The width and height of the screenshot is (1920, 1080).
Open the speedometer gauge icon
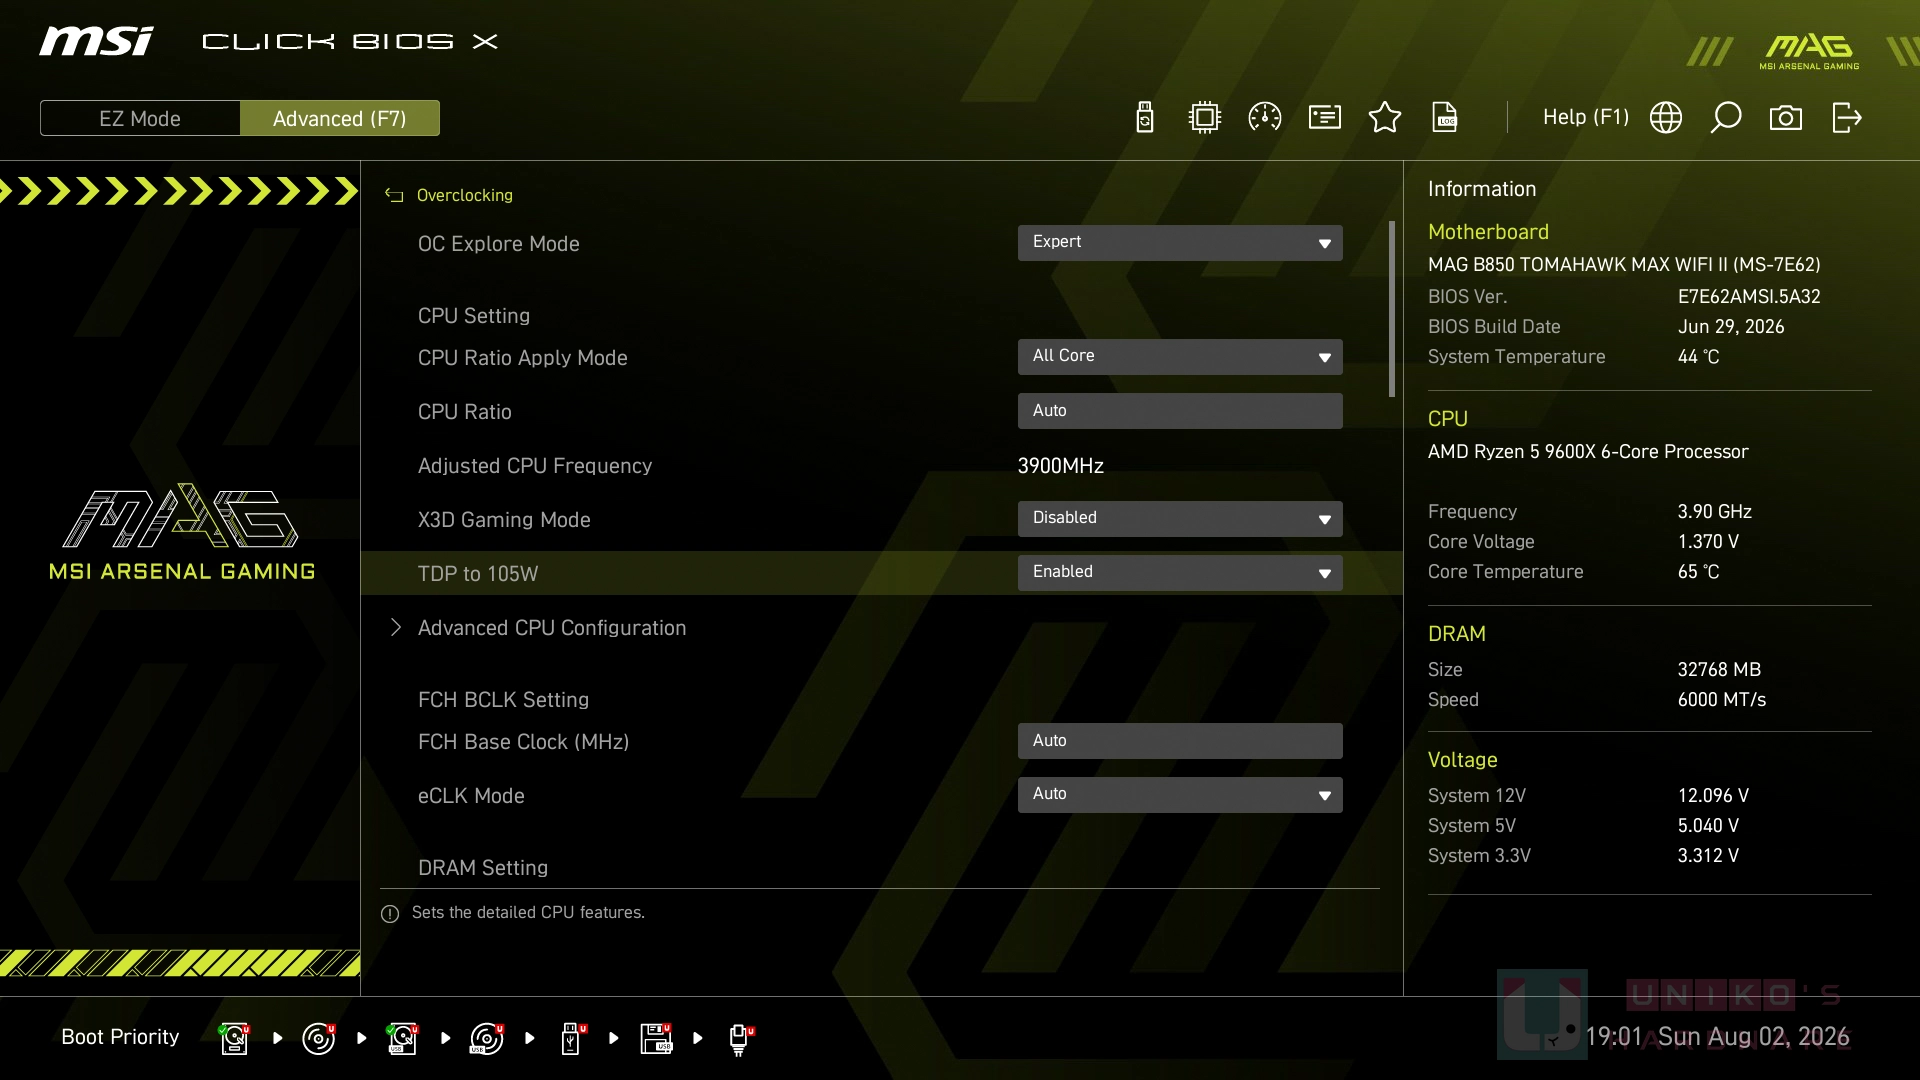(x=1265, y=118)
